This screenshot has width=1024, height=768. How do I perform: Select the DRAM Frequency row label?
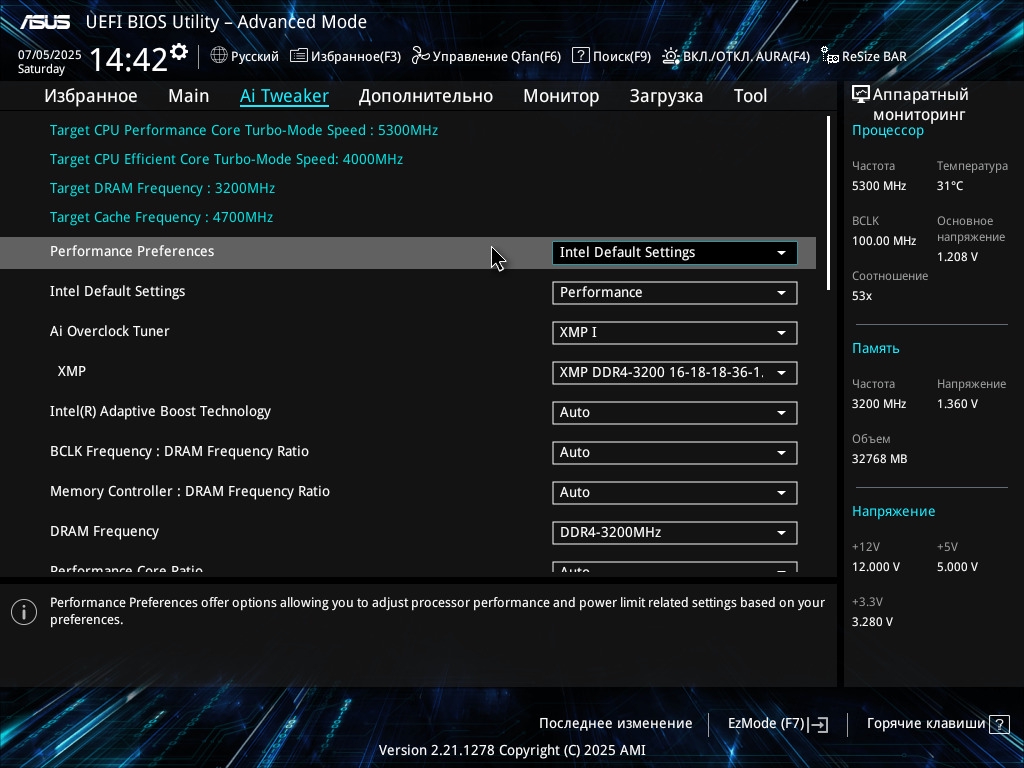pos(104,532)
